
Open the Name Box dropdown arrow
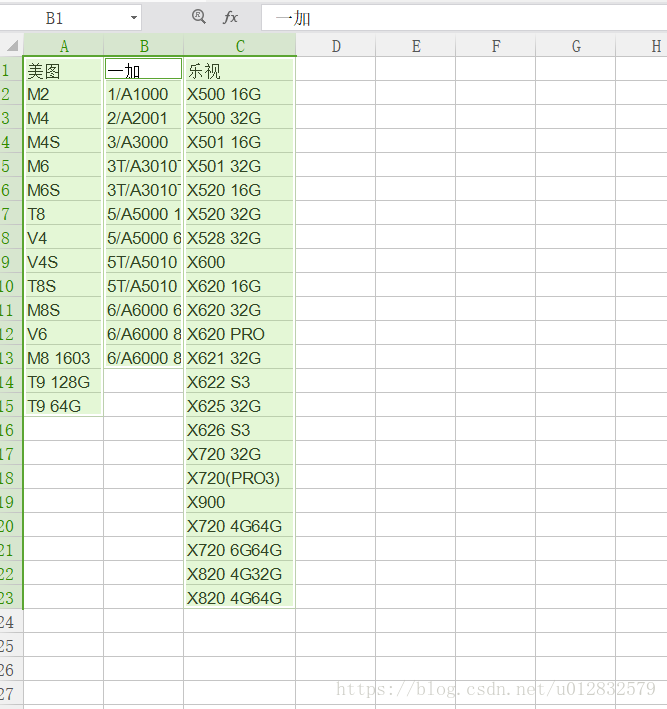click(133, 18)
